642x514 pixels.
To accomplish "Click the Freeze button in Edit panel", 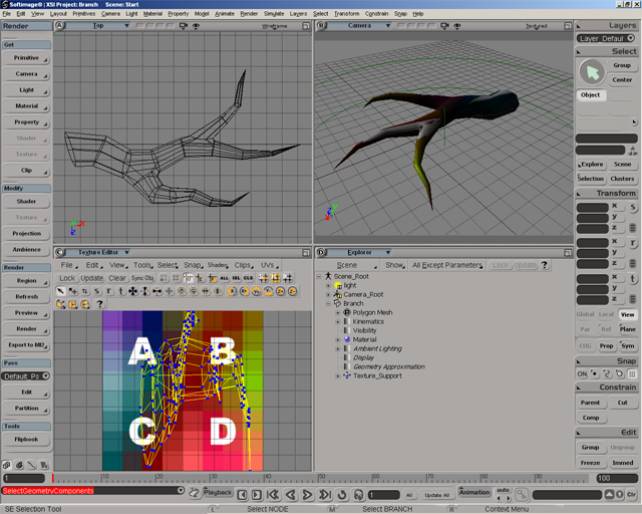I will click(x=590, y=462).
